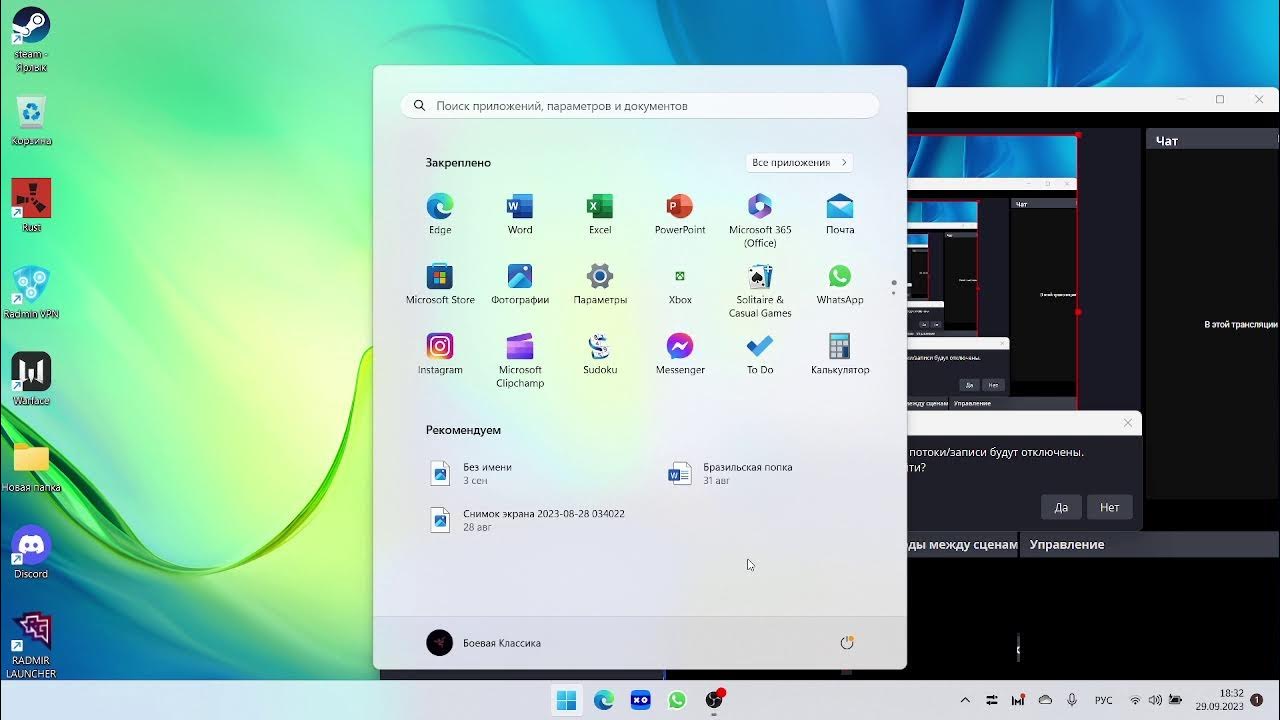Open the To Do app

click(x=760, y=354)
